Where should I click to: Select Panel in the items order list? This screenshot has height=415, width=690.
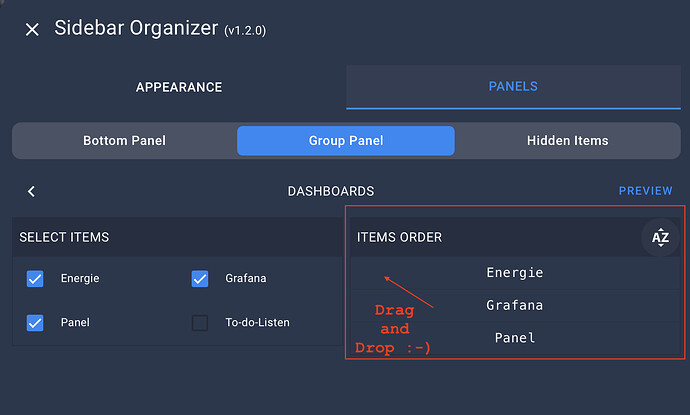pyautogui.click(x=515, y=338)
